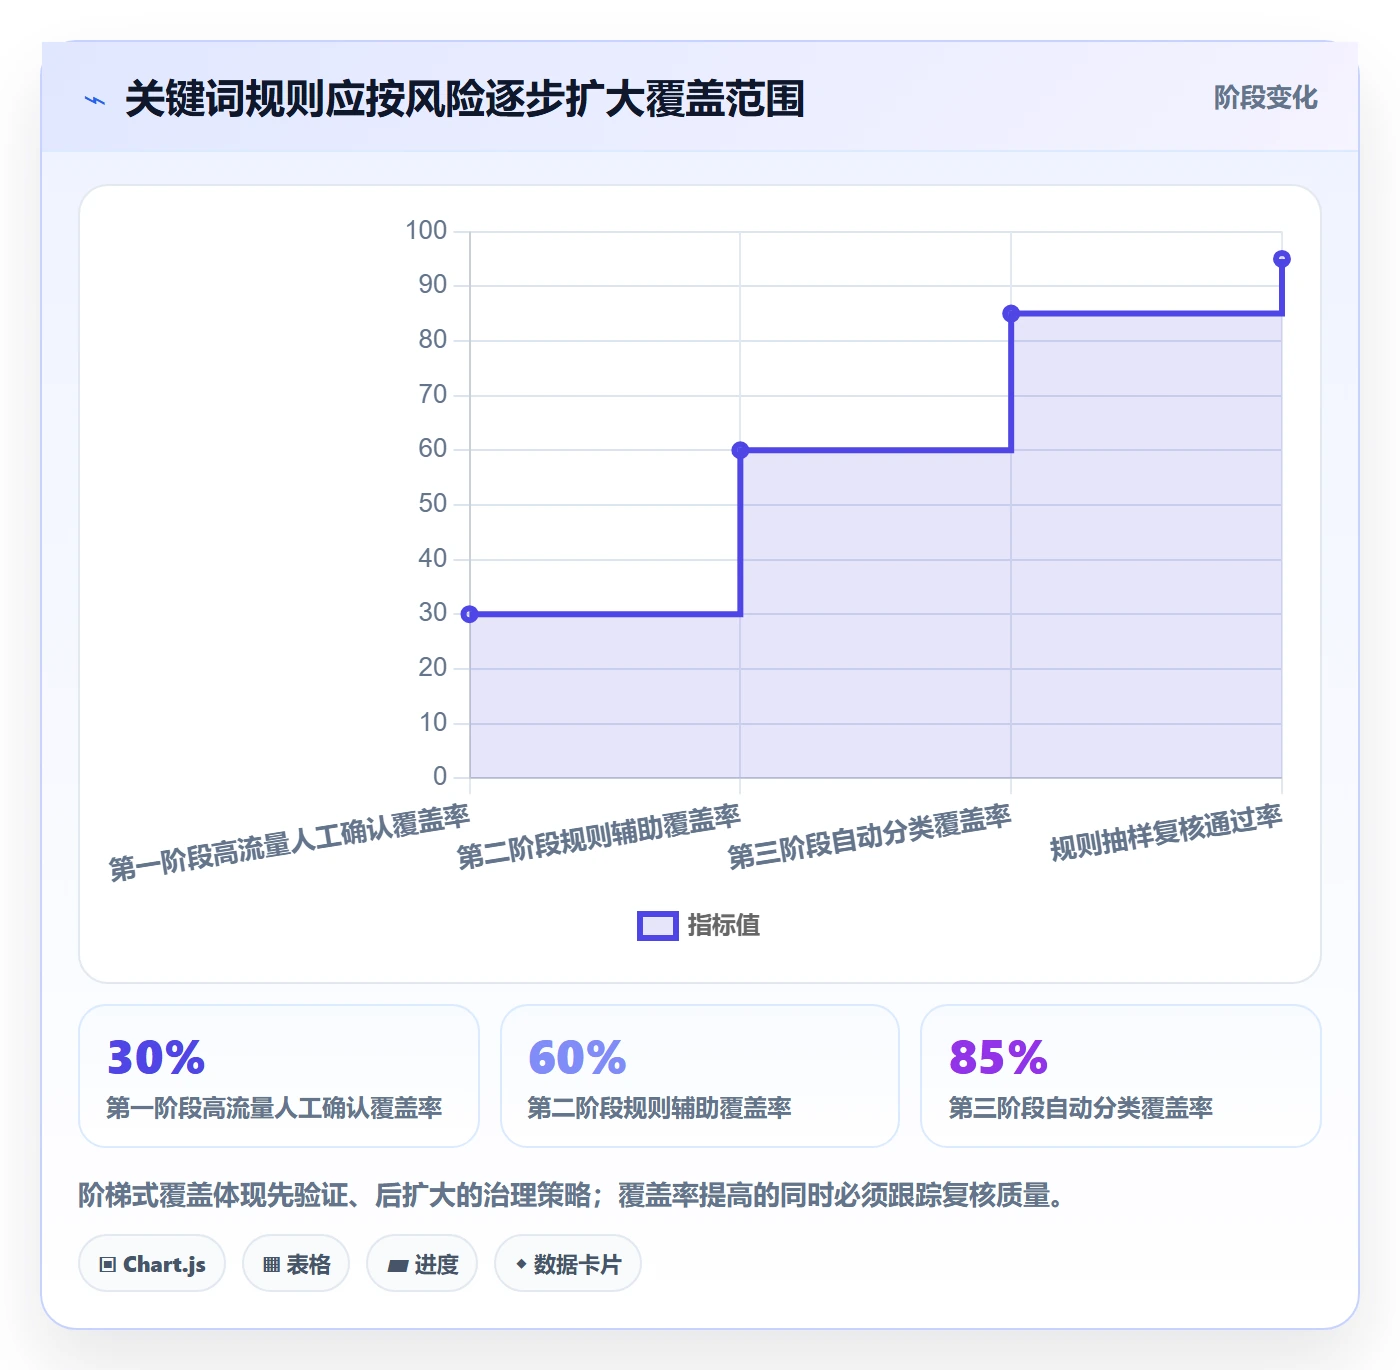Image resolution: width=1400 pixels, height=1370 pixels.
Task: Click the 进度 tag
Action: (422, 1264)
